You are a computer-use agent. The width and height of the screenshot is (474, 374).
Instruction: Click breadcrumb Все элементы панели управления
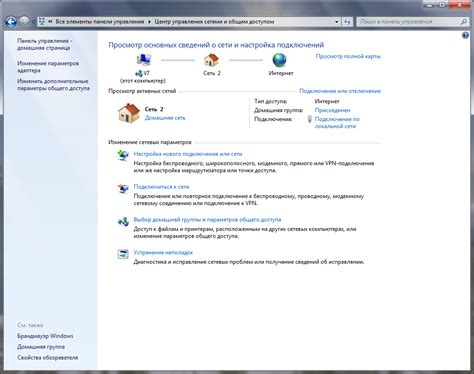(x=100, y=22)
